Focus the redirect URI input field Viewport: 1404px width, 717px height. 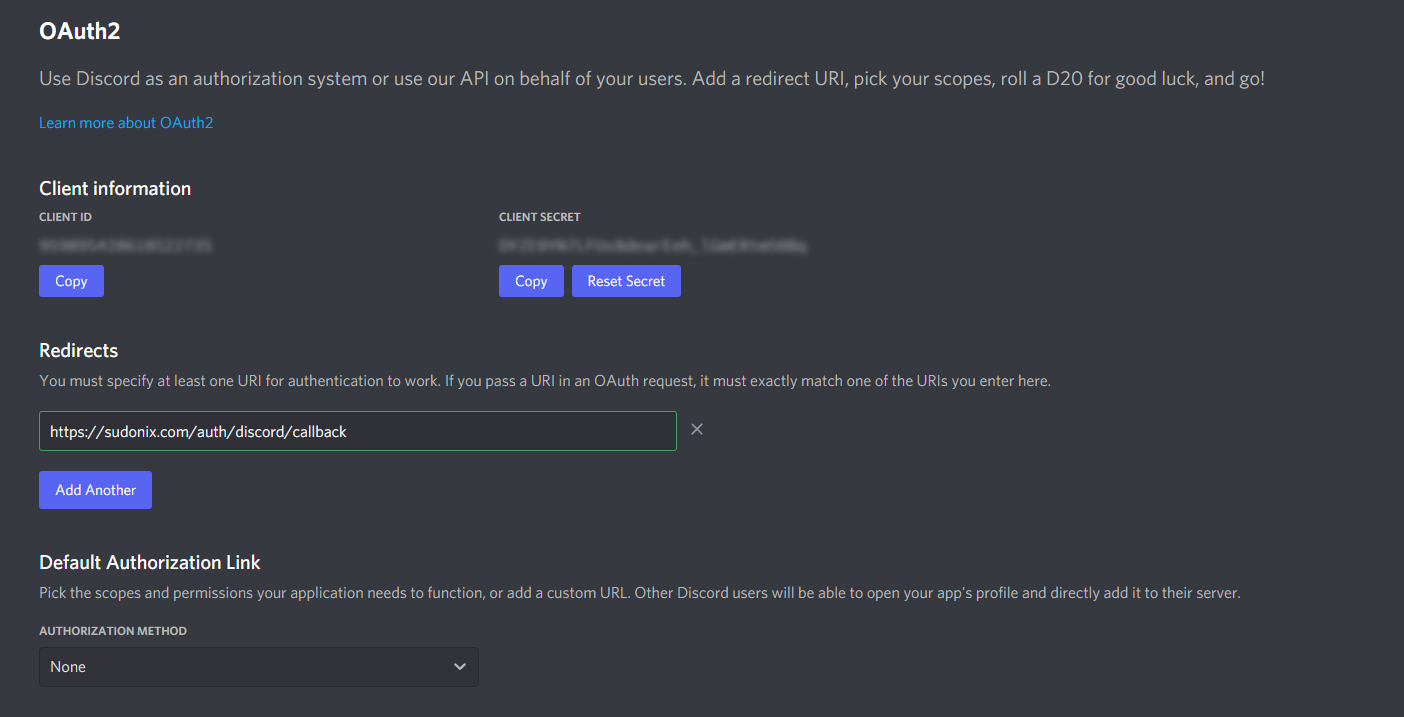click(357, 431)
